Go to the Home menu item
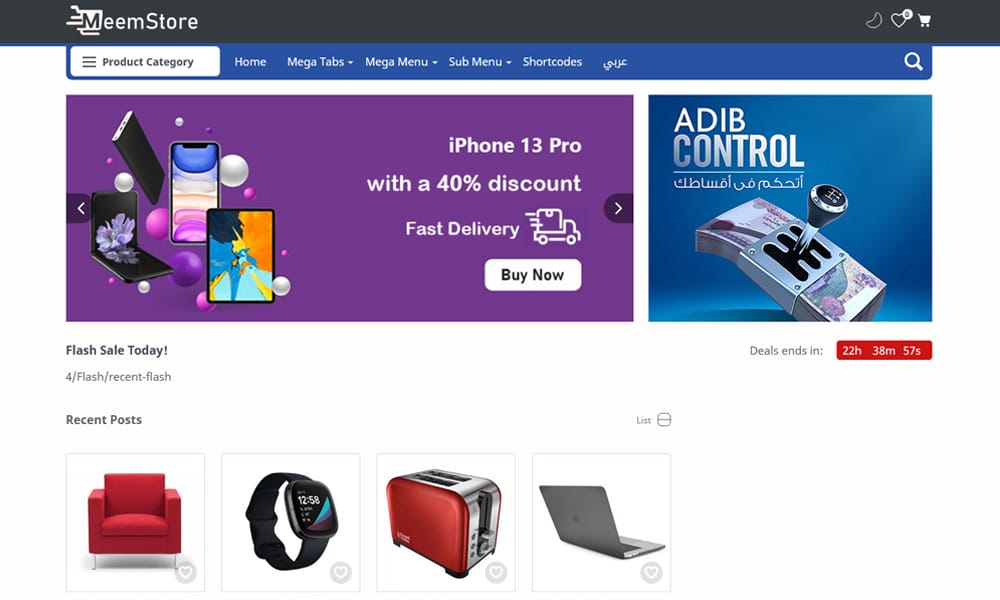This screenshot has height=600, width=1000. tap(250, 62)
